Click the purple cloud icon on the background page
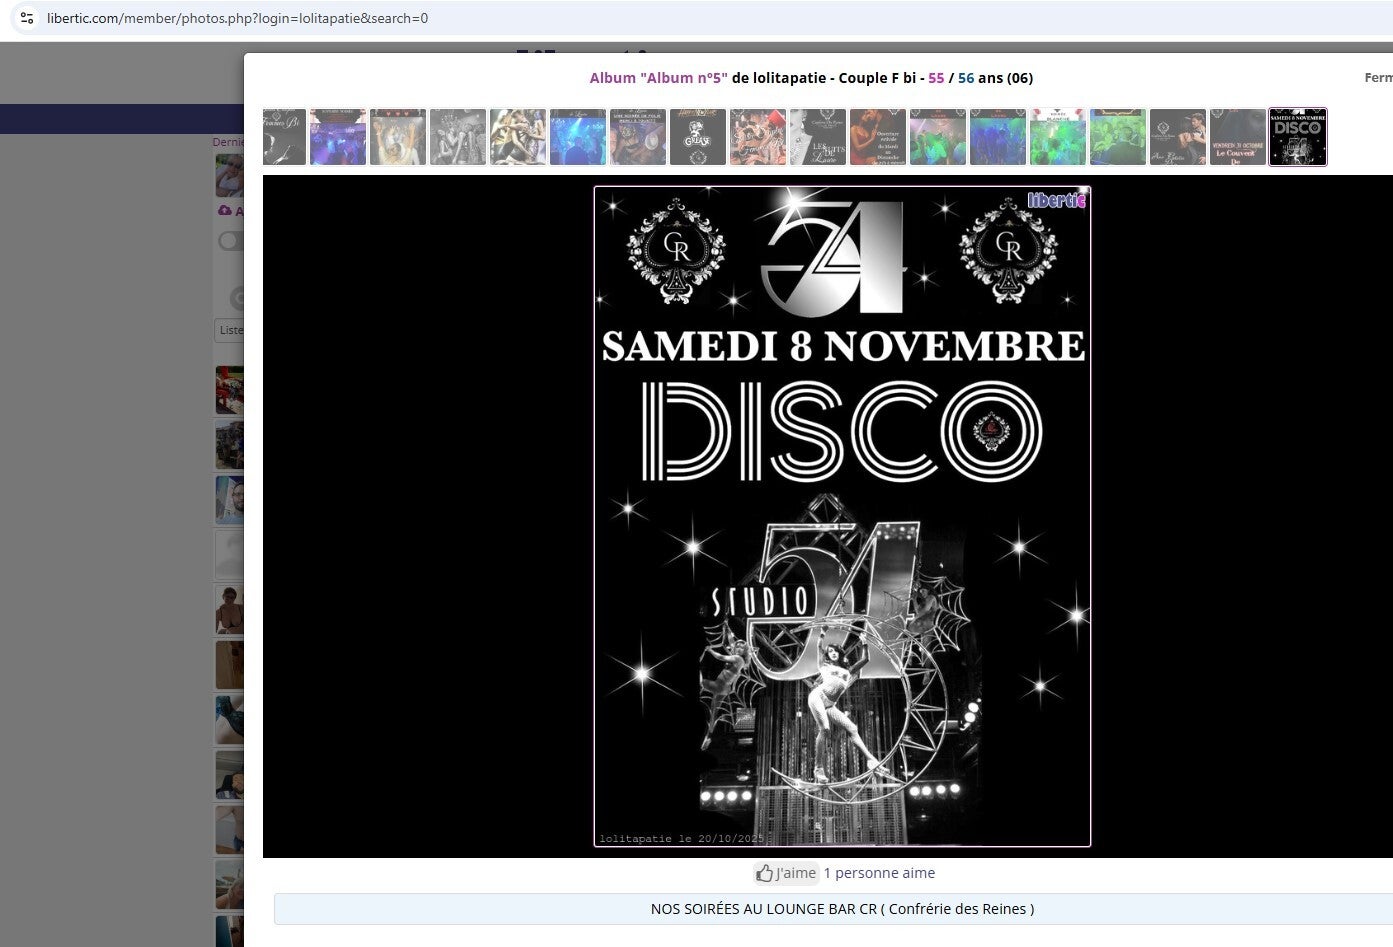Image resolution: width=1393 pixels, height=947 pixels. 225,211
